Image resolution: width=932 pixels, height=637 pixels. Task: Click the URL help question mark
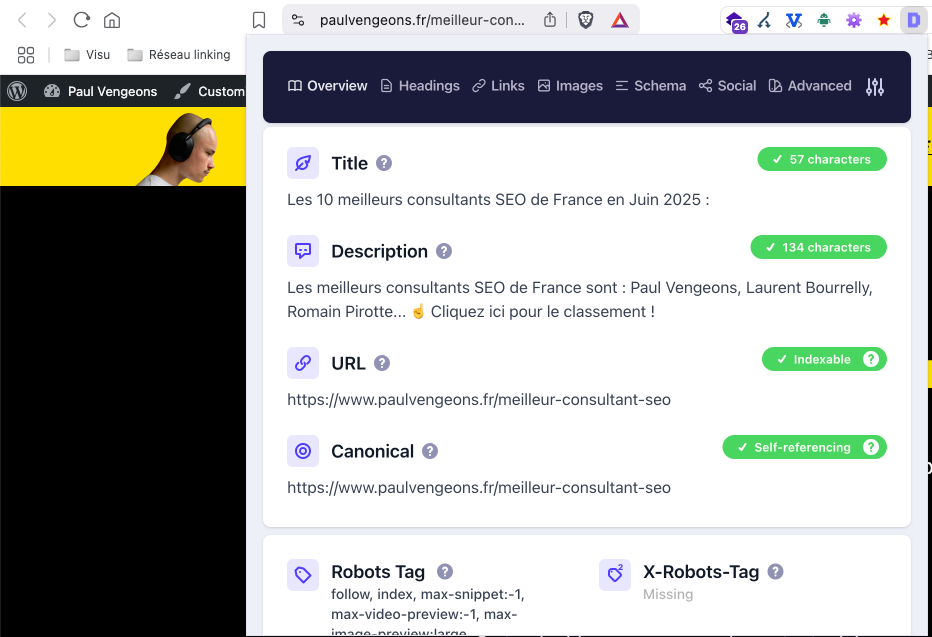pos(382,363)
